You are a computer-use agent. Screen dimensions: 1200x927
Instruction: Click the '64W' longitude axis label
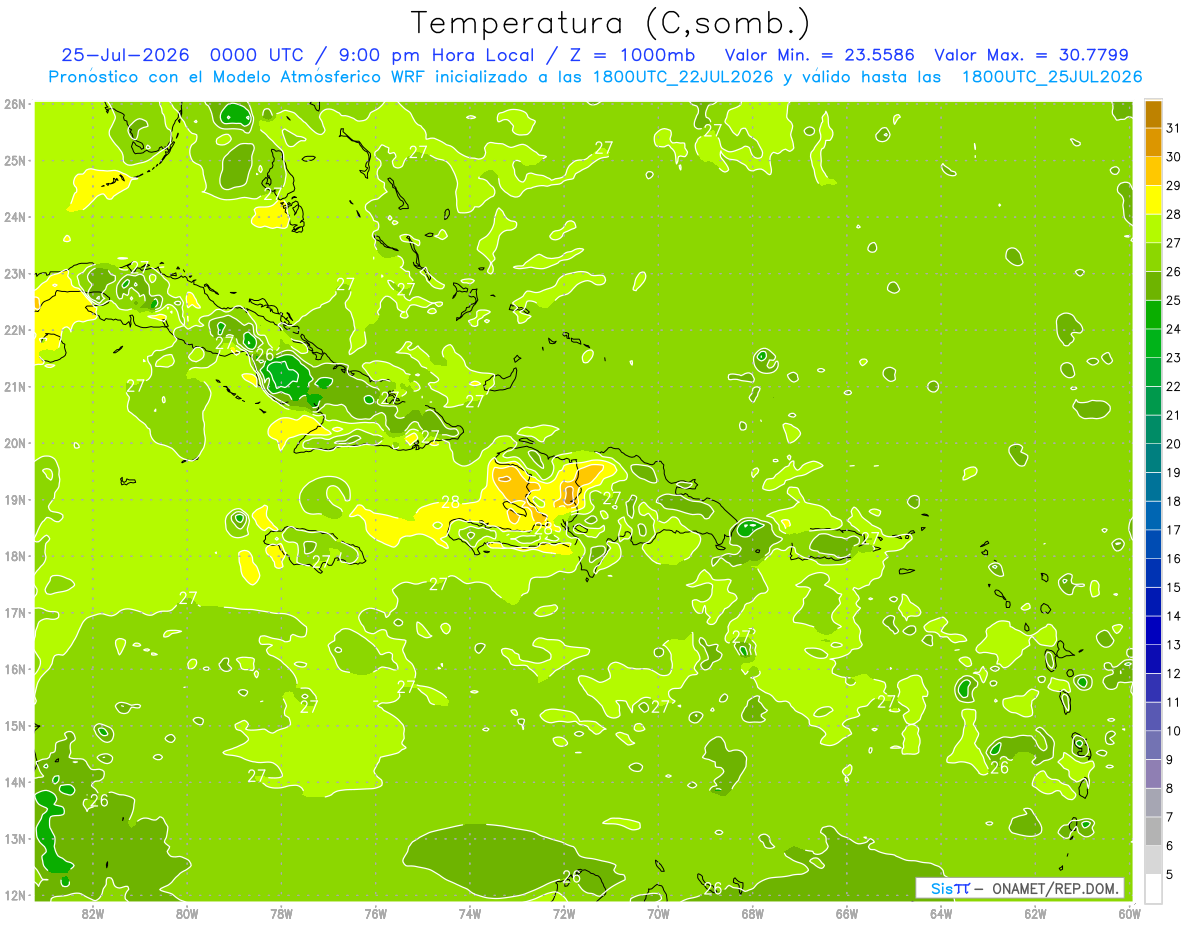tap(941, 913)
